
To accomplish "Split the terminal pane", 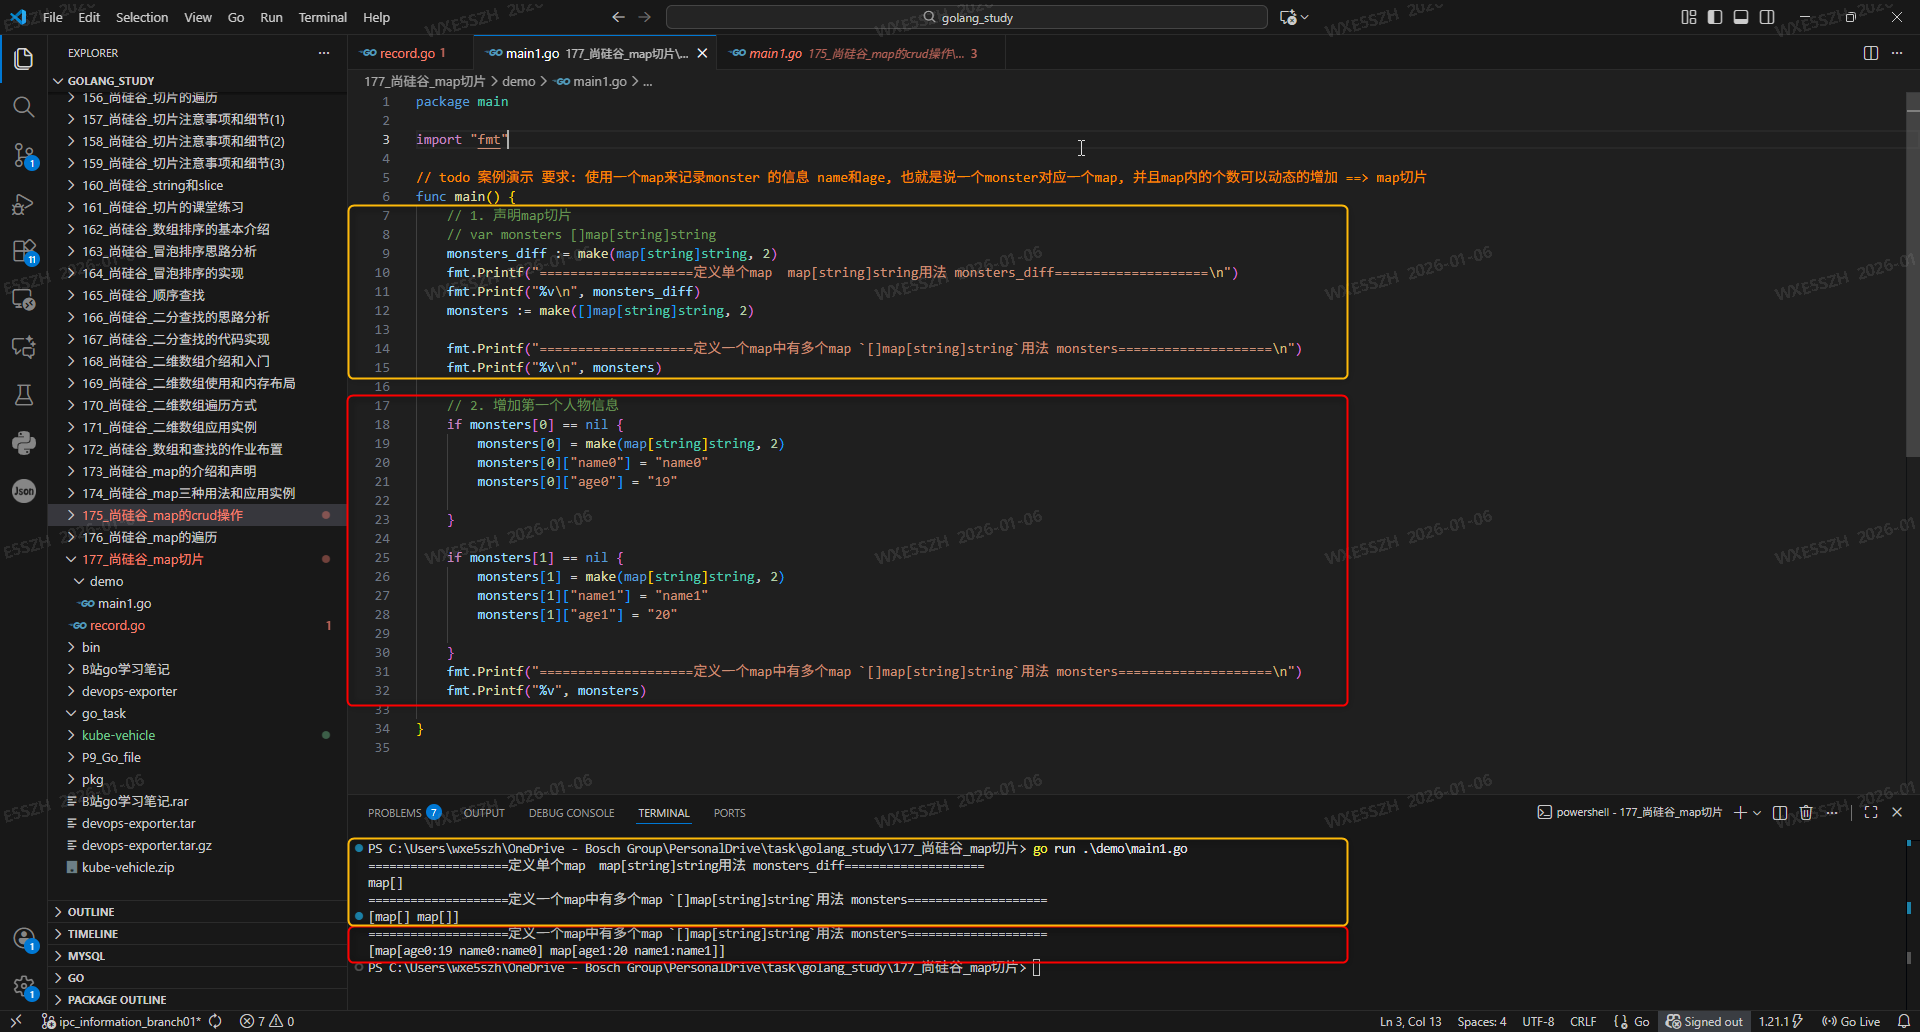I will pos(1780,813).
